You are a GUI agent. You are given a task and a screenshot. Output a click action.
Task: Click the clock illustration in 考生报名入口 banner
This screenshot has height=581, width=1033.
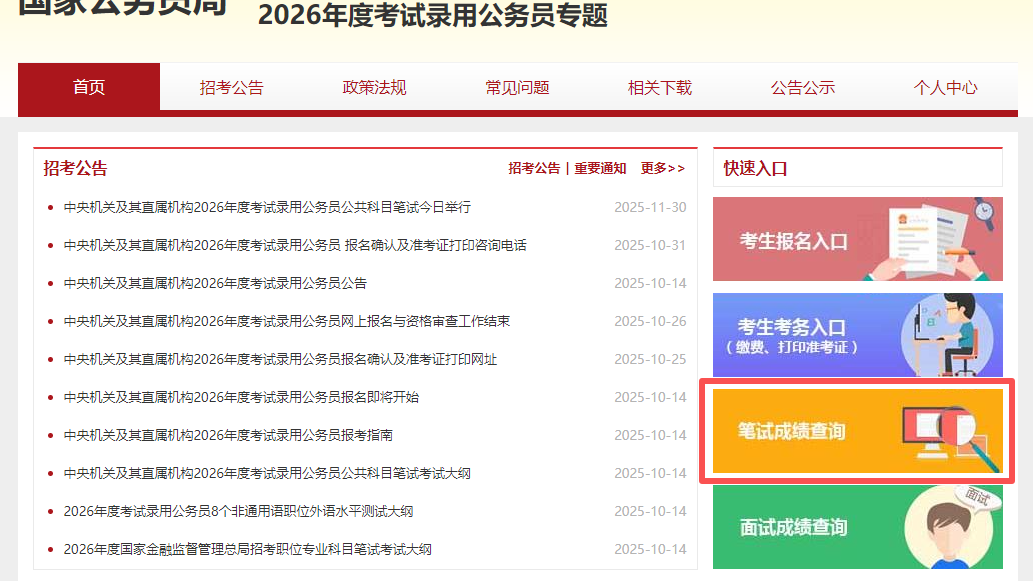[983, 214]
